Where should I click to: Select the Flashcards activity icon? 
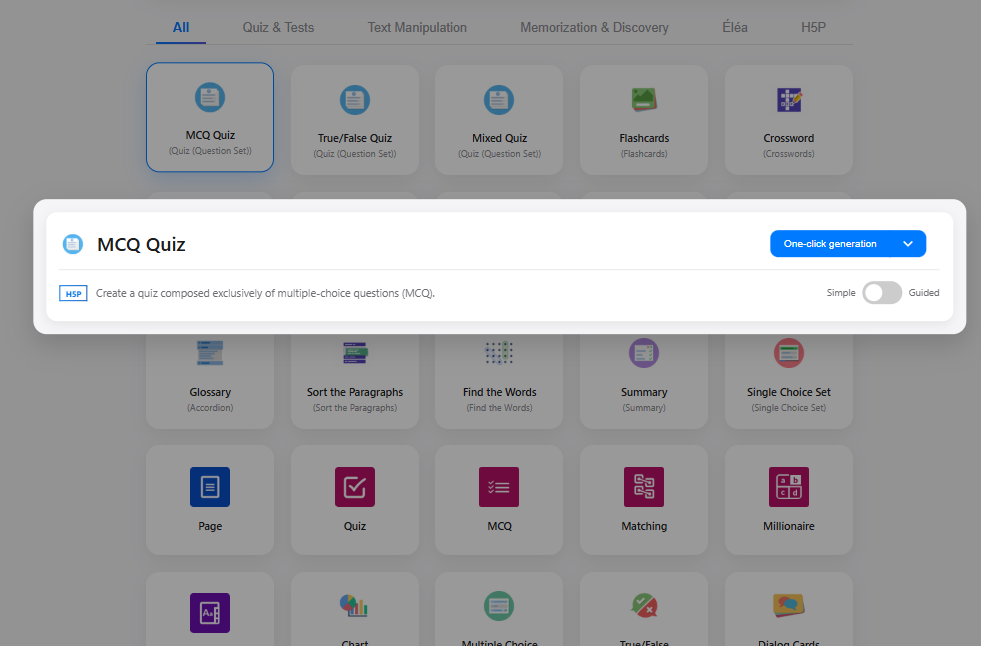[x=643, y=99]
